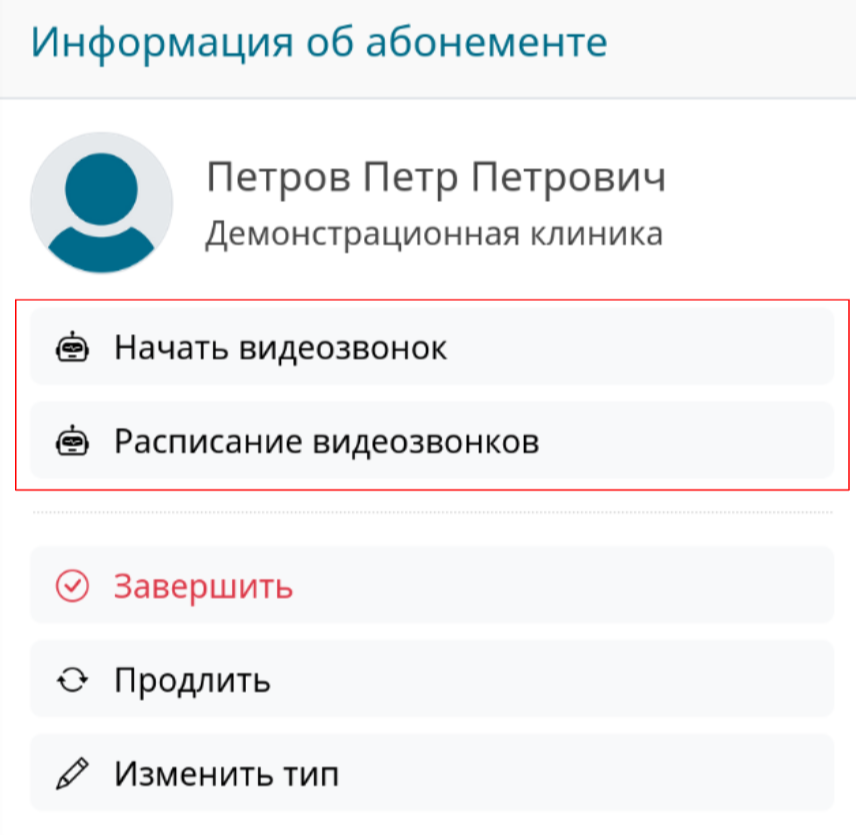Click the user avatar silhouette
Image resolution: width=856 pixels, height=835 pixels.
[102, 203]
